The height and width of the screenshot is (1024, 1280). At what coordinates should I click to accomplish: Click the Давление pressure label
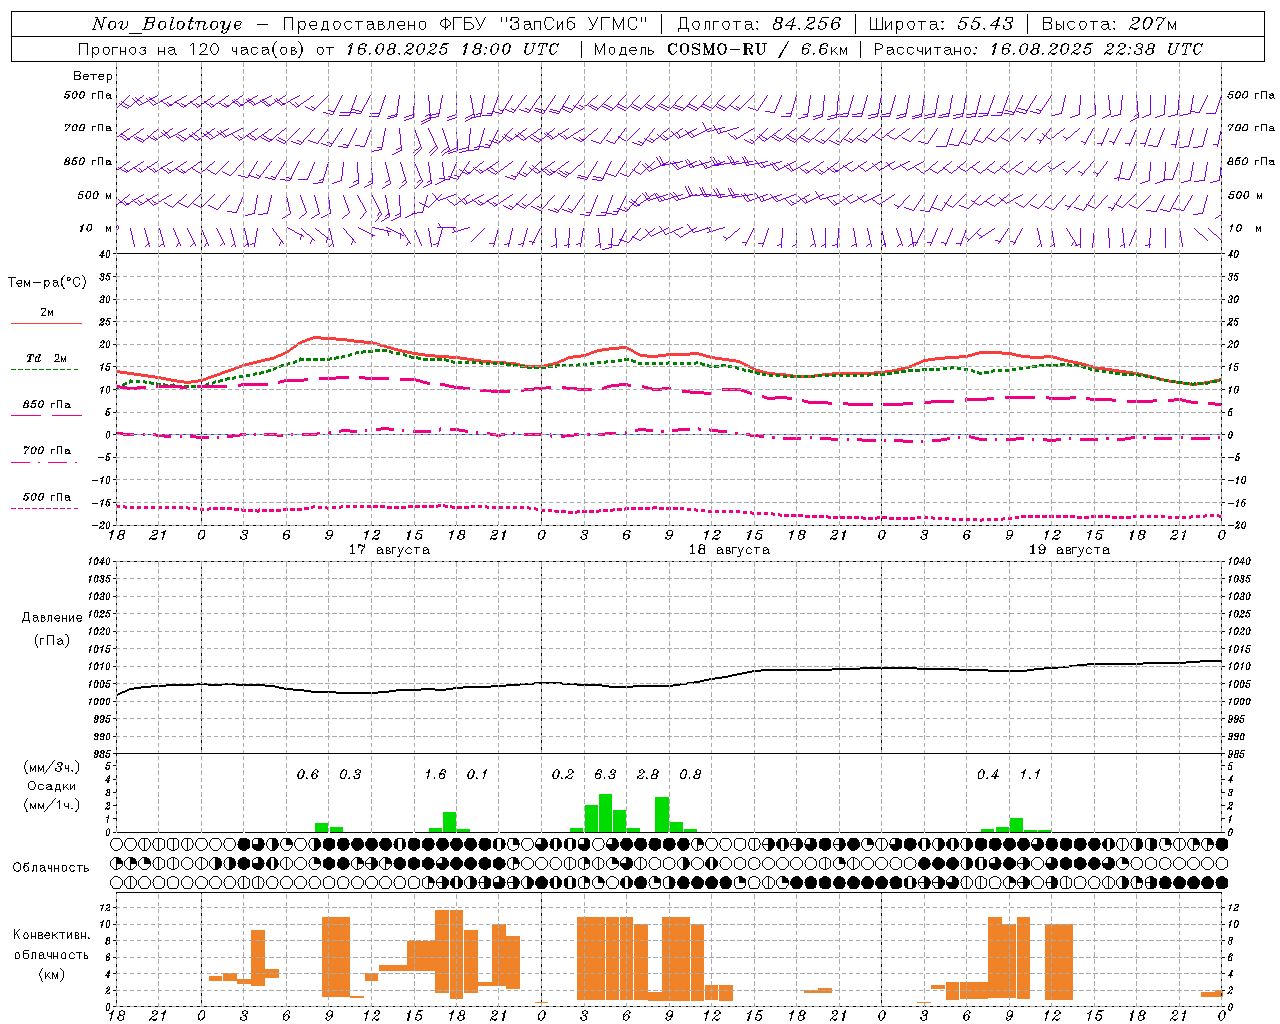[52, 618]
